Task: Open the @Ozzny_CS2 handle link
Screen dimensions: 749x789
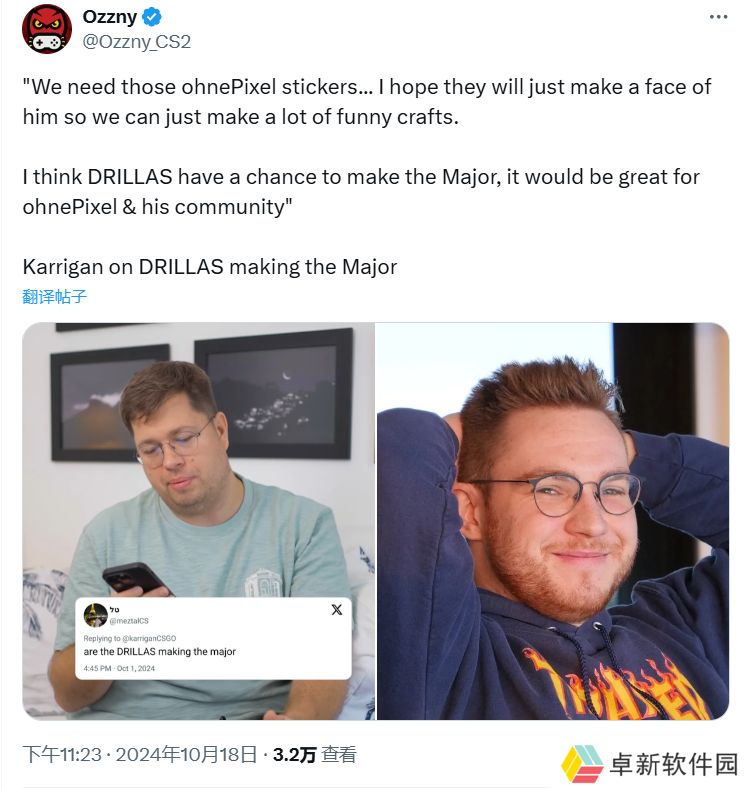Action: tap(136, 41)
